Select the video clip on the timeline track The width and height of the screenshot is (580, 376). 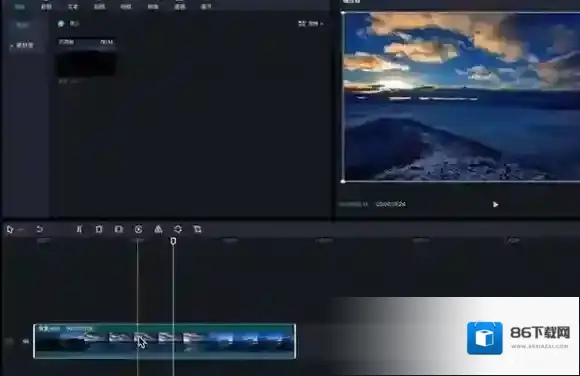point(165,341)
